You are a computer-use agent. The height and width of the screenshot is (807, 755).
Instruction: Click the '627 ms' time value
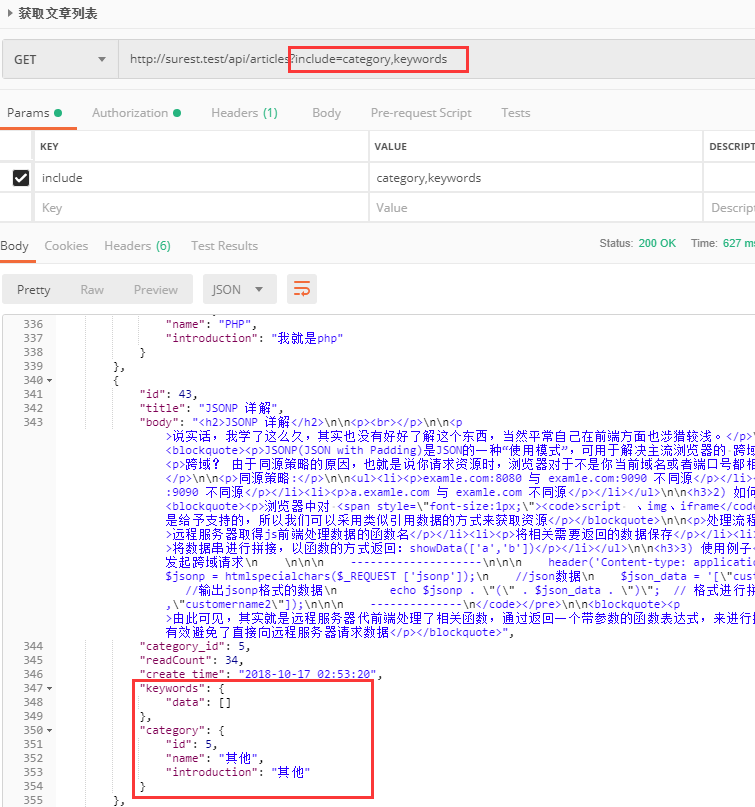click(738, 243)
